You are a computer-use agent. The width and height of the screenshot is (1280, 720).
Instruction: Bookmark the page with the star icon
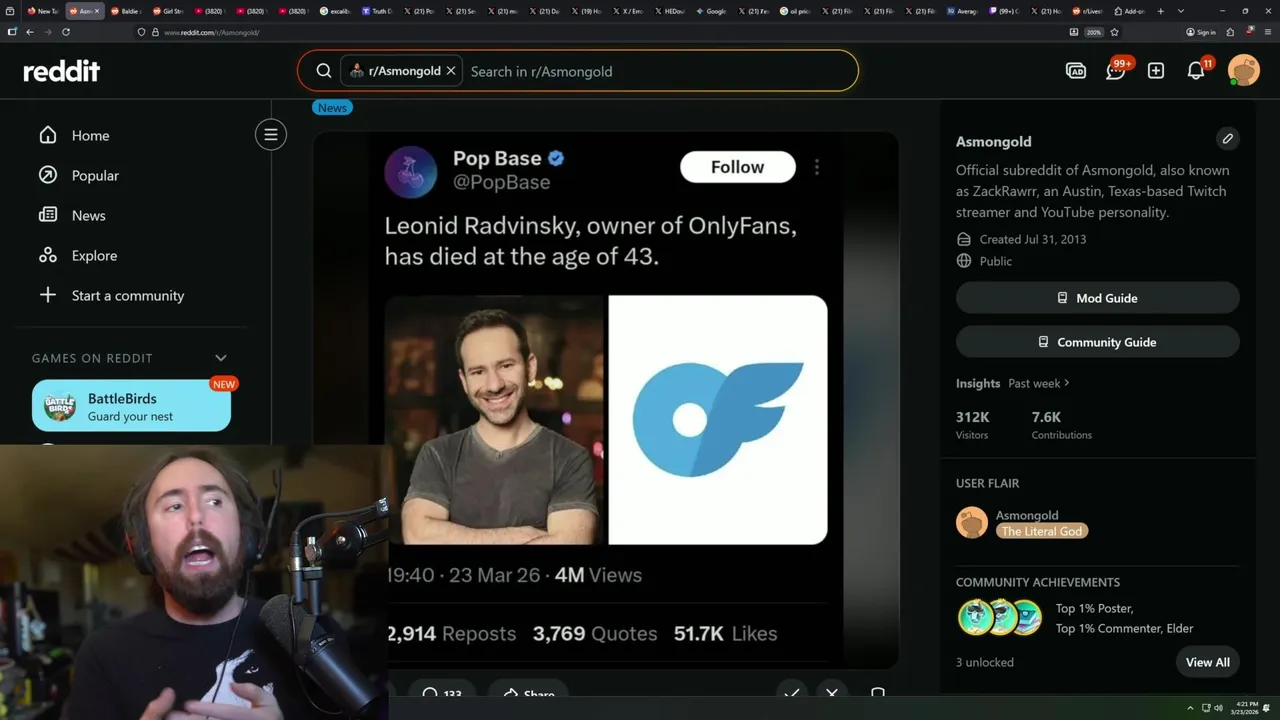pyautogui.click(x=1114, y=32)
